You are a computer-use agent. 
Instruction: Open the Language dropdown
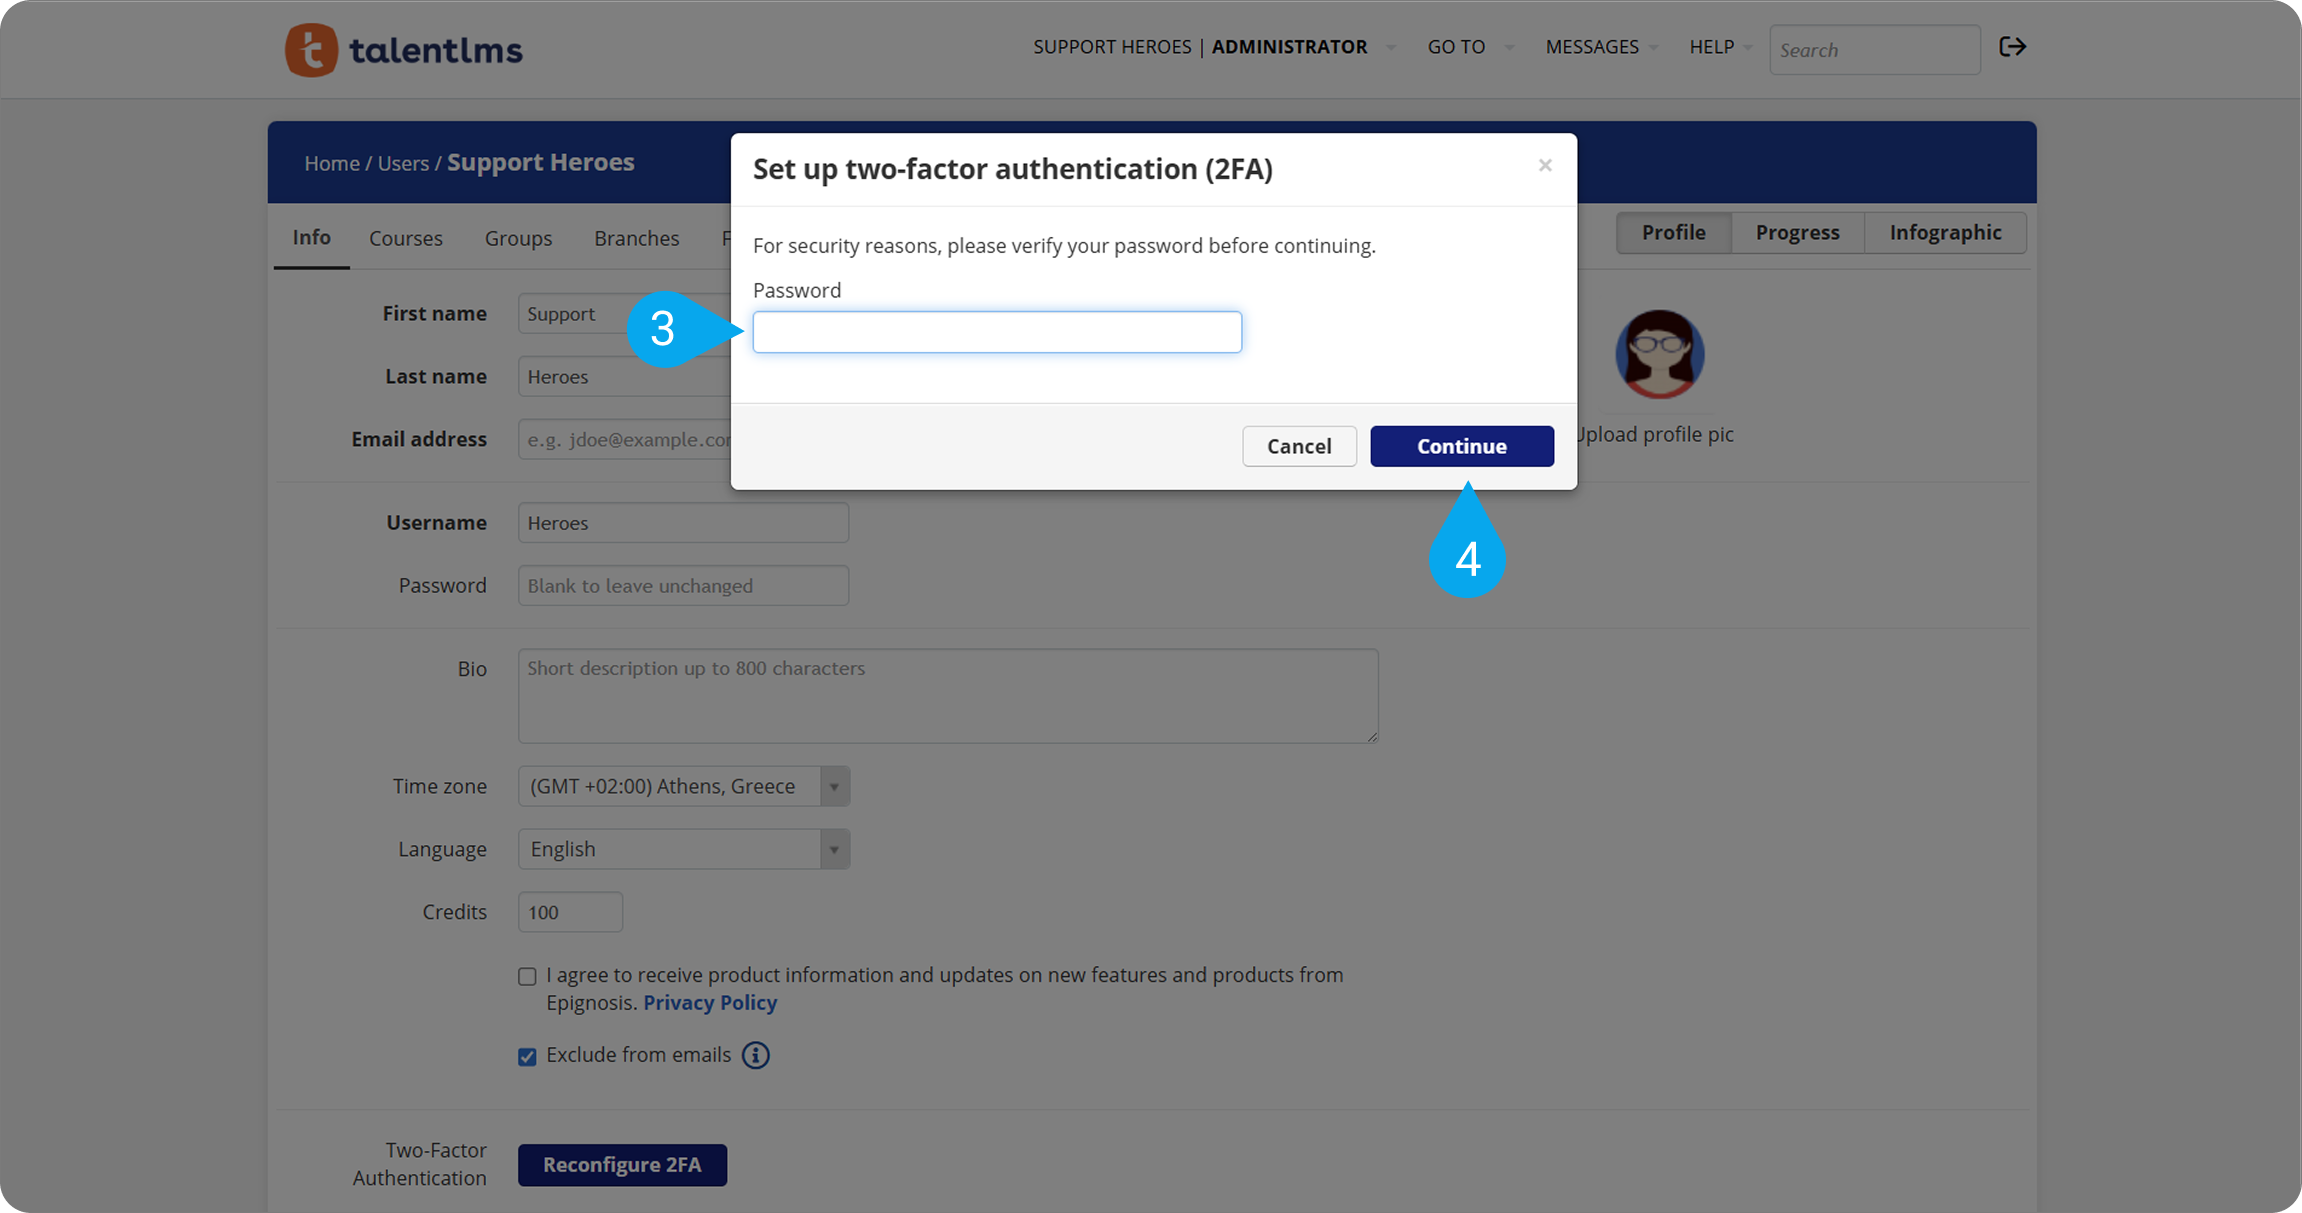pyautogui.click(x=683, y=849)
